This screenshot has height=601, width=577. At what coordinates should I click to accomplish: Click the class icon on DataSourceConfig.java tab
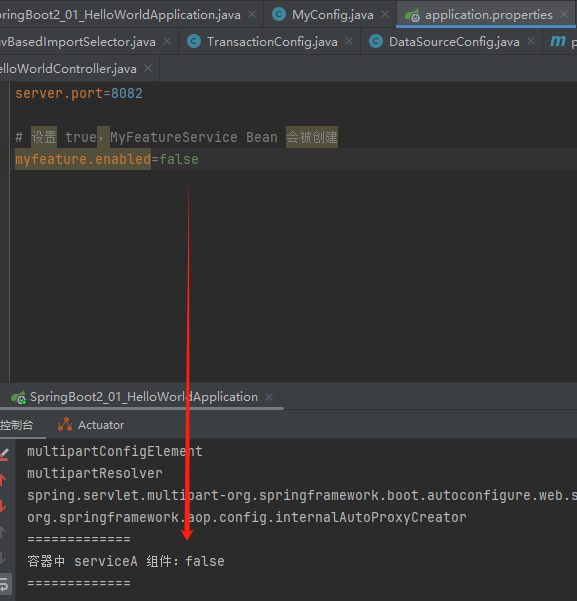pyautogui.click(x=376, y=41)
